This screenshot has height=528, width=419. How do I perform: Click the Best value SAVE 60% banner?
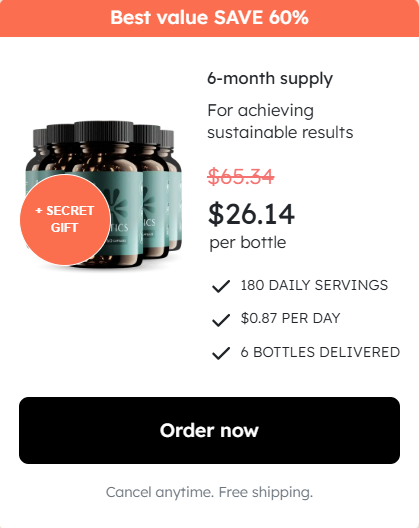click(209, 18)
